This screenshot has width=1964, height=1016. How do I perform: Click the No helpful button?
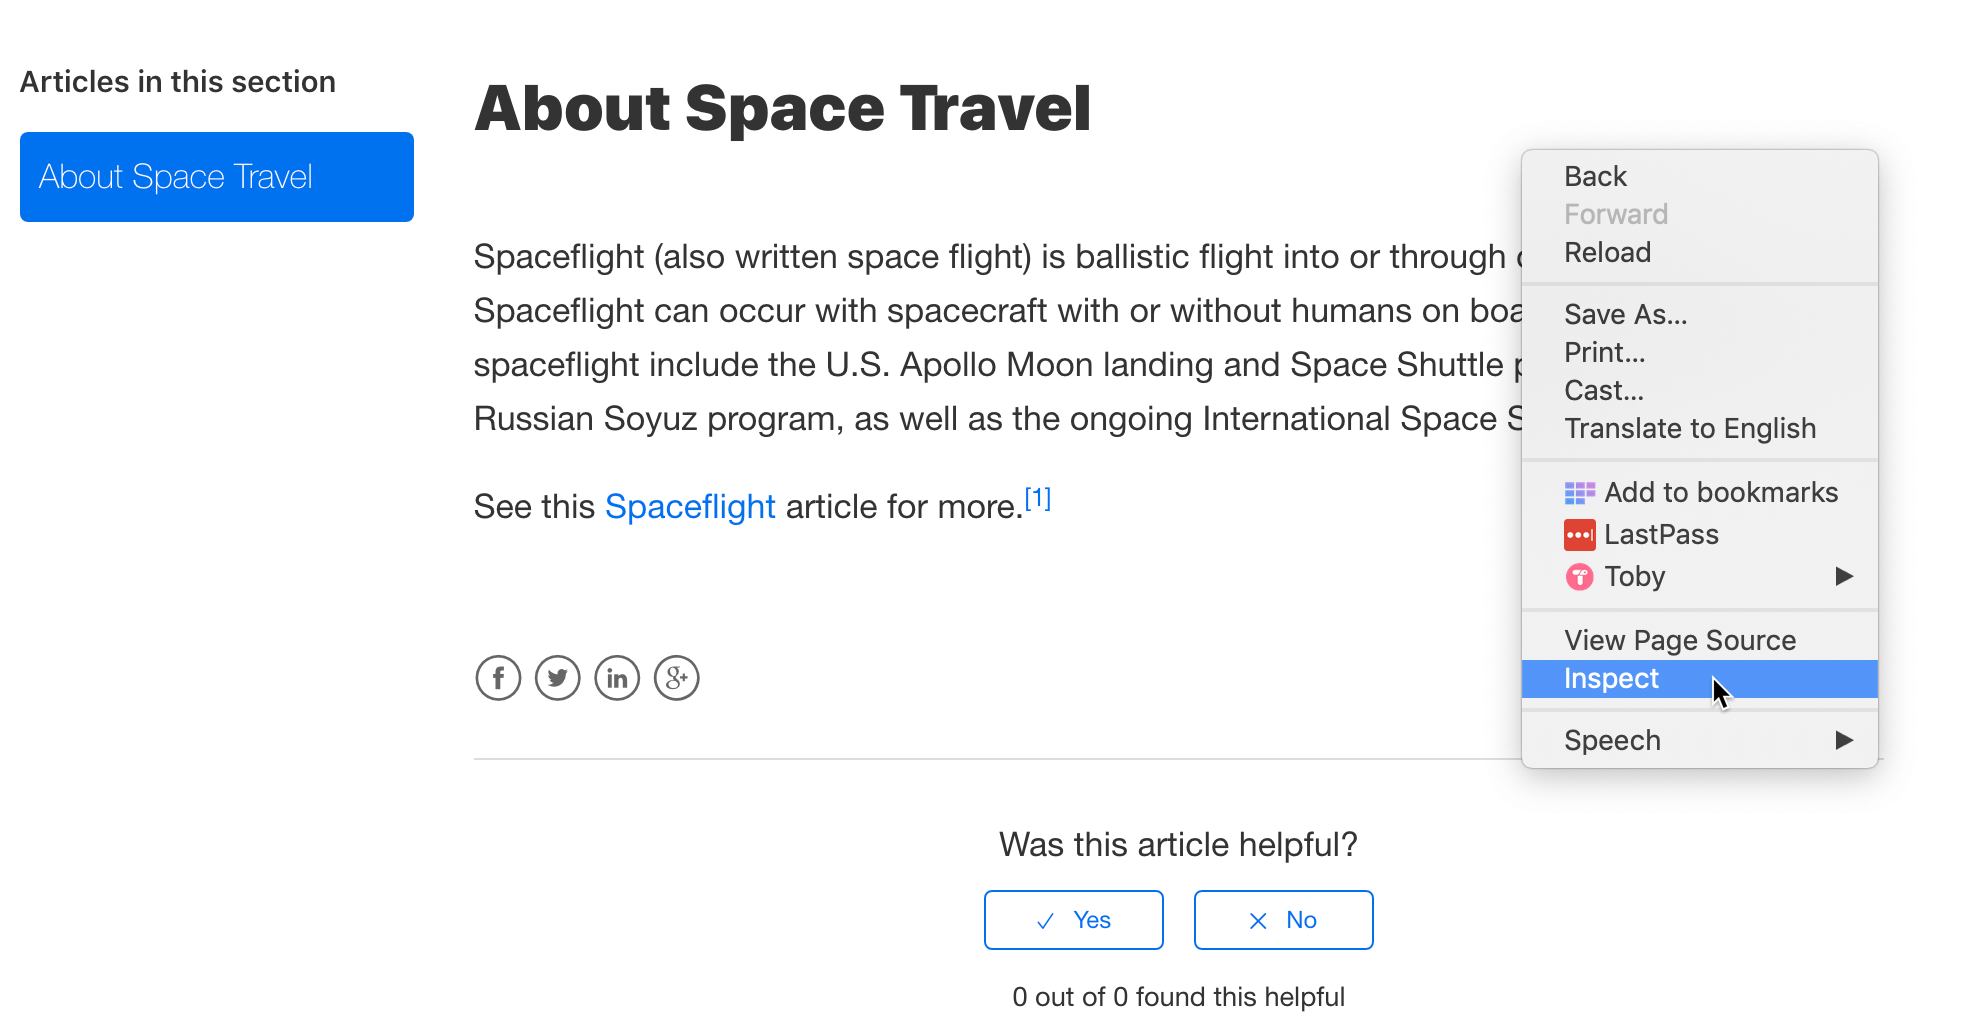pos(1283,920)
